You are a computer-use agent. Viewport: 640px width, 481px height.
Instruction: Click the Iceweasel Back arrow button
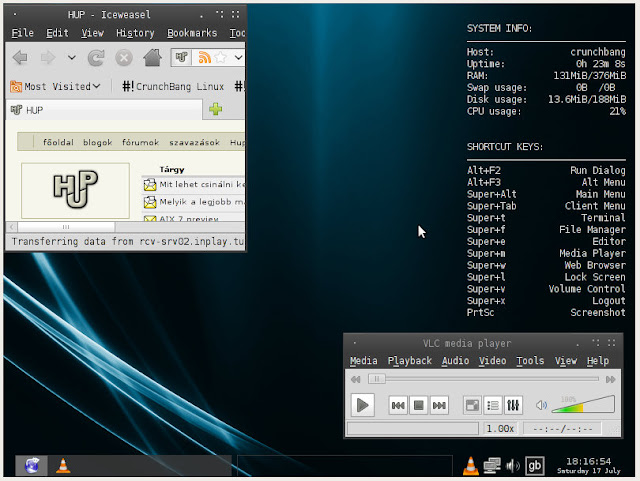pyautogui.click(x=20, y=58)
